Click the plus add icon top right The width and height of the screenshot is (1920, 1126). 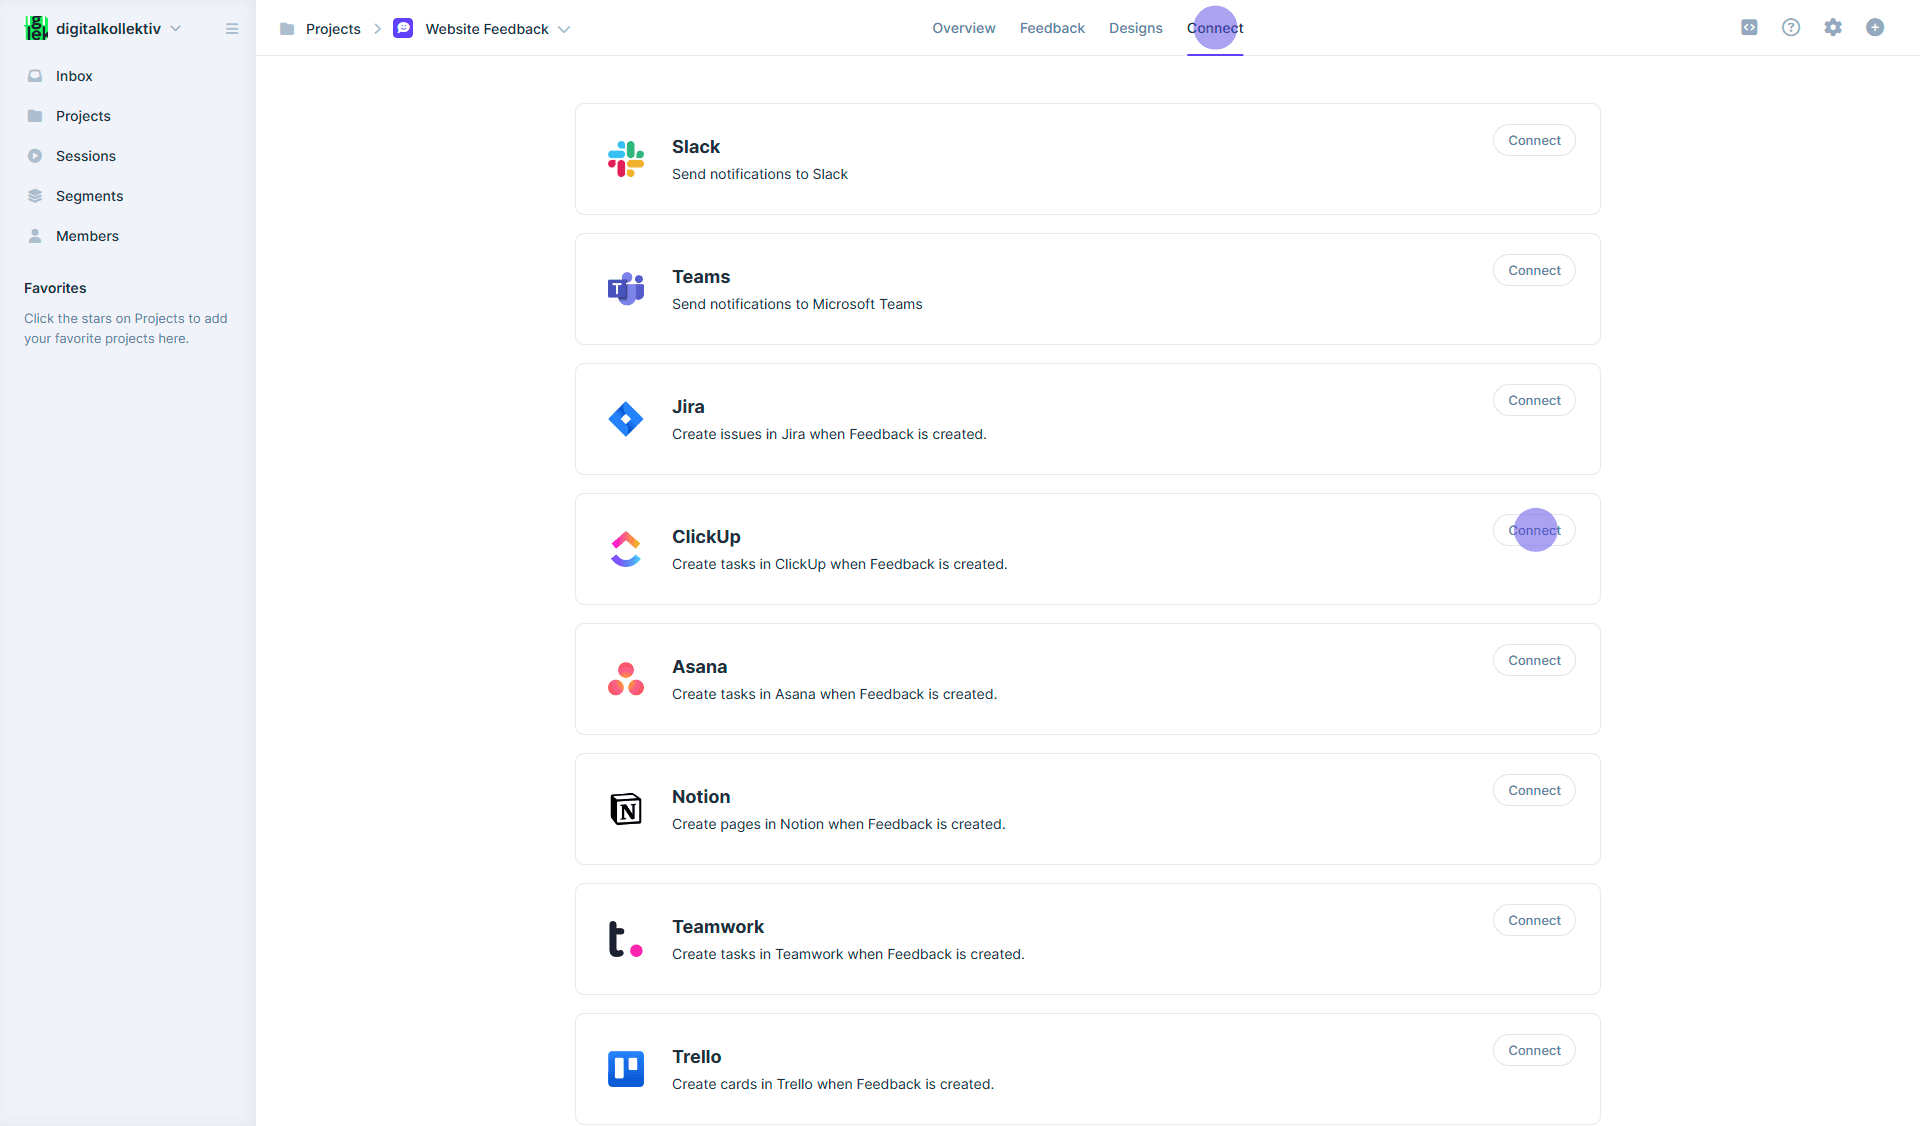(x=1875, y=28)
